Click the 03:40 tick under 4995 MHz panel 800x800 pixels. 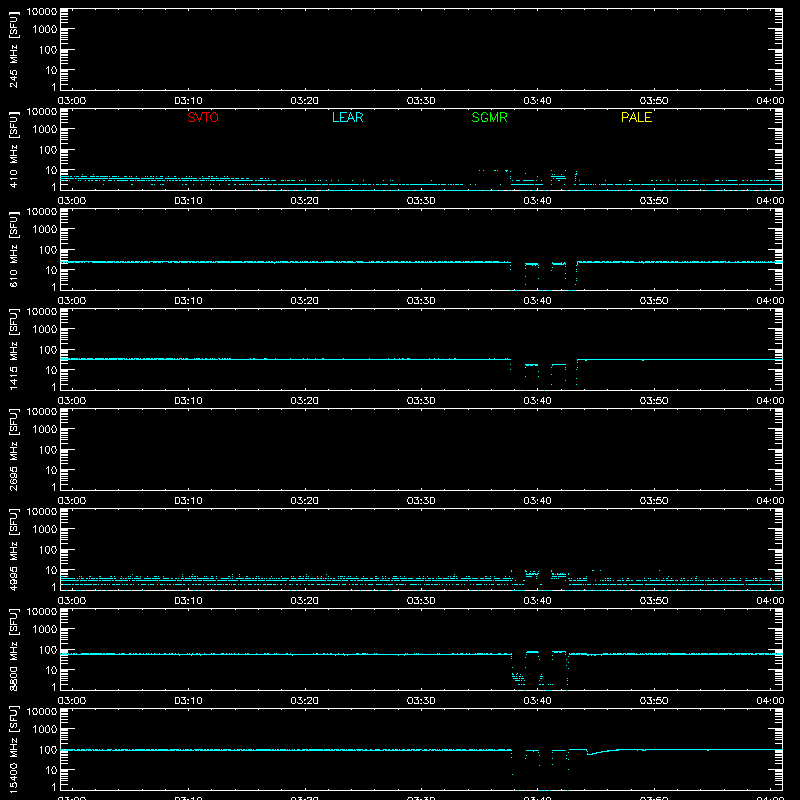(x=537, y=601)
